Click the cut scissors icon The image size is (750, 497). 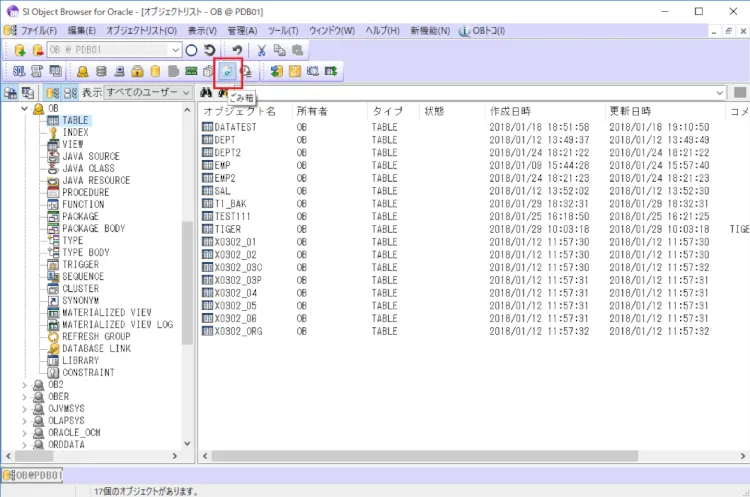pos(261,50)
